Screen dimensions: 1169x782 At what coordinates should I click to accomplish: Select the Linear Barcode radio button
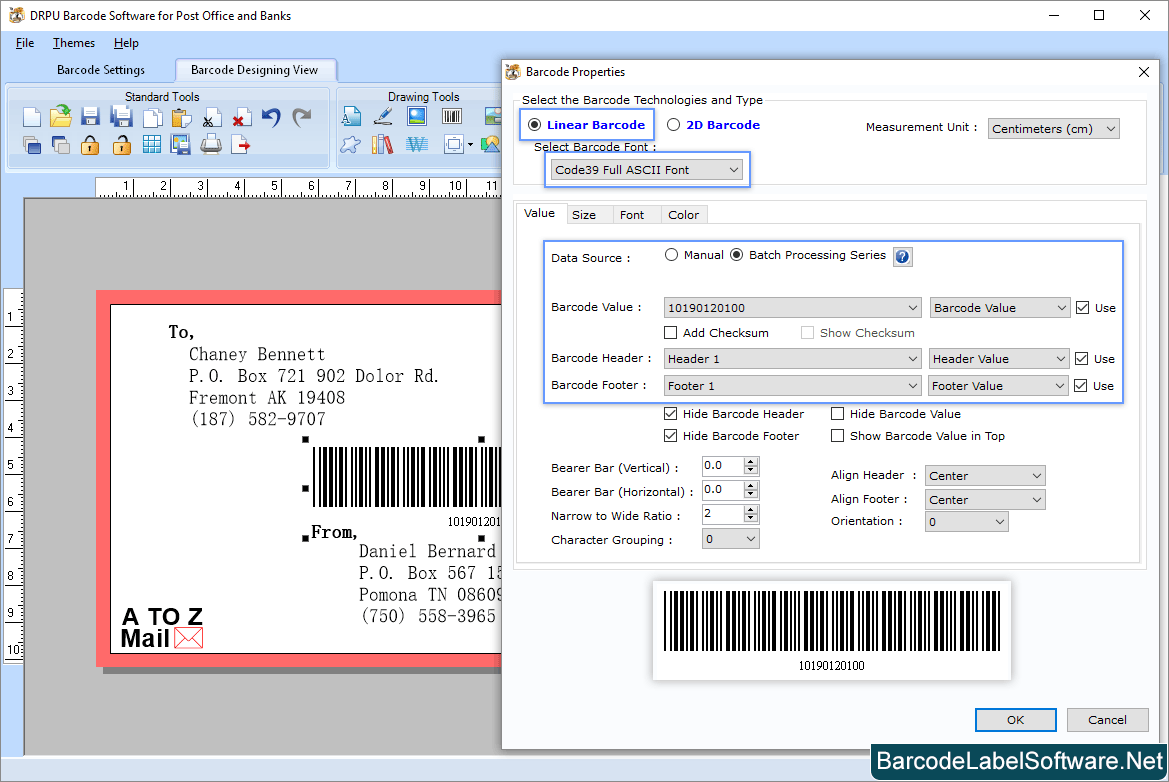click(x=536, y=124)
